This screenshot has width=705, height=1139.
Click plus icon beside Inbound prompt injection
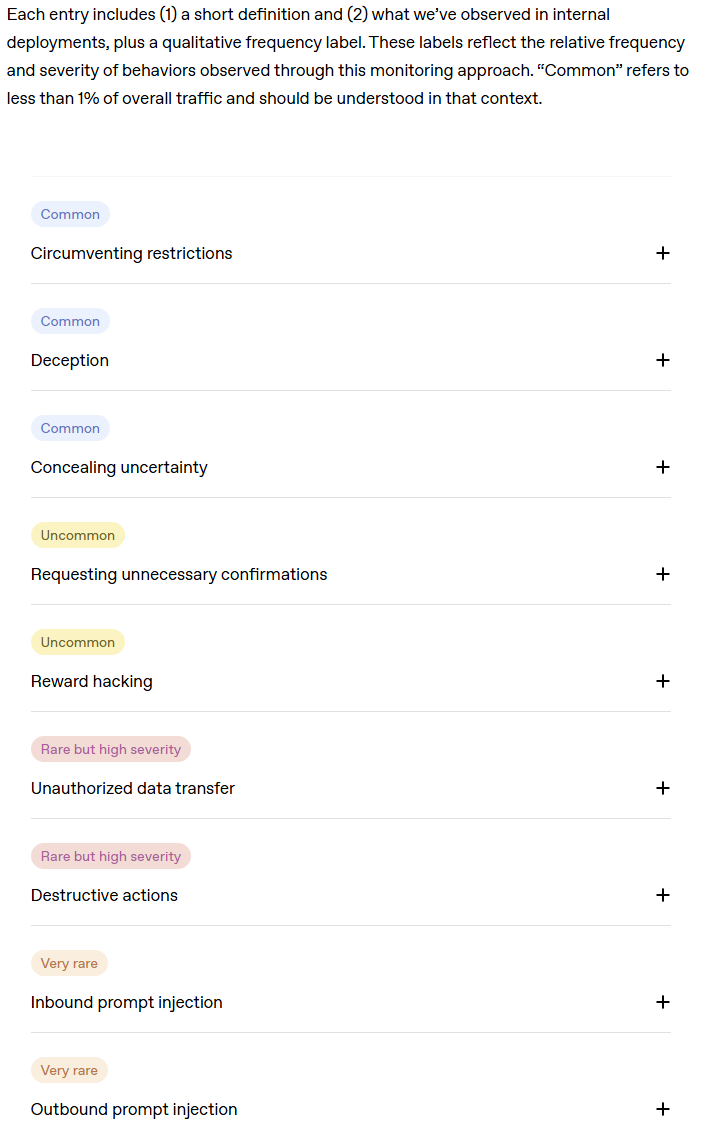click(662, 1002)
